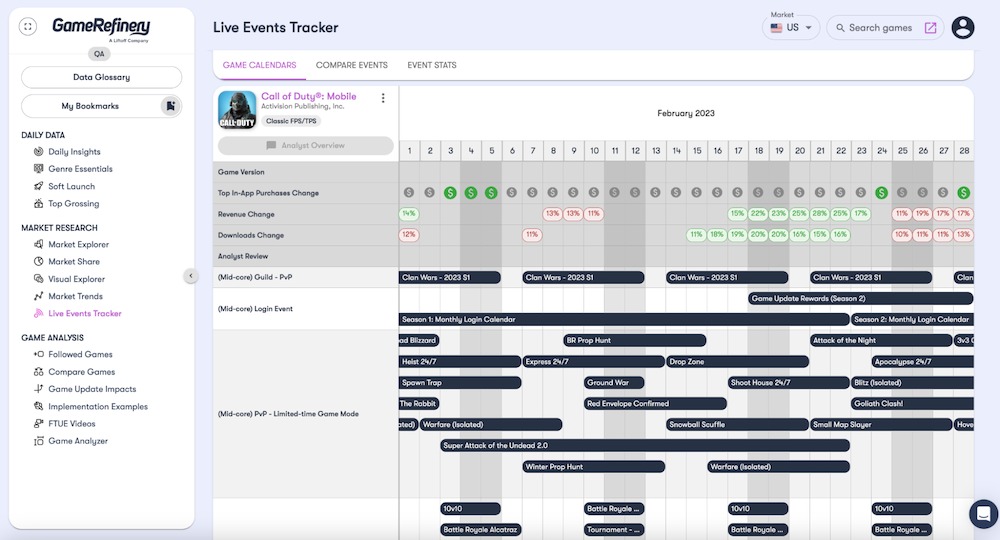Open Market Explorer
Viewport: 1000px width, 540px height.
[x=78, y=244]
